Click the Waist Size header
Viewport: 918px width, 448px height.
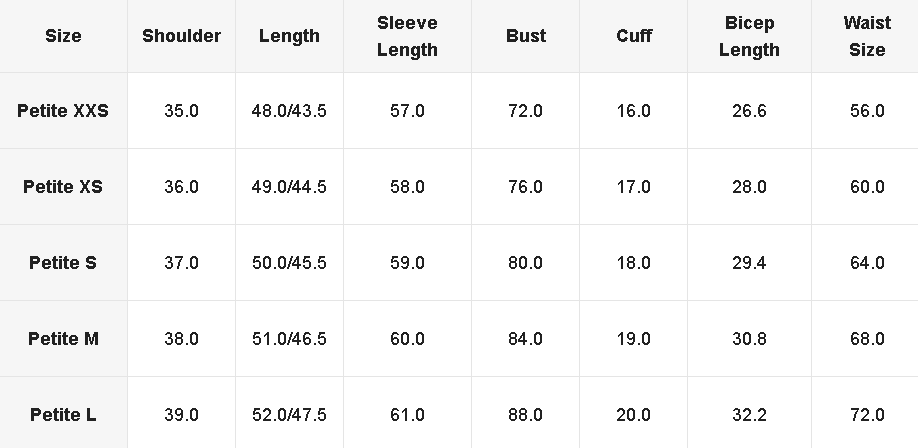[867, 36]
